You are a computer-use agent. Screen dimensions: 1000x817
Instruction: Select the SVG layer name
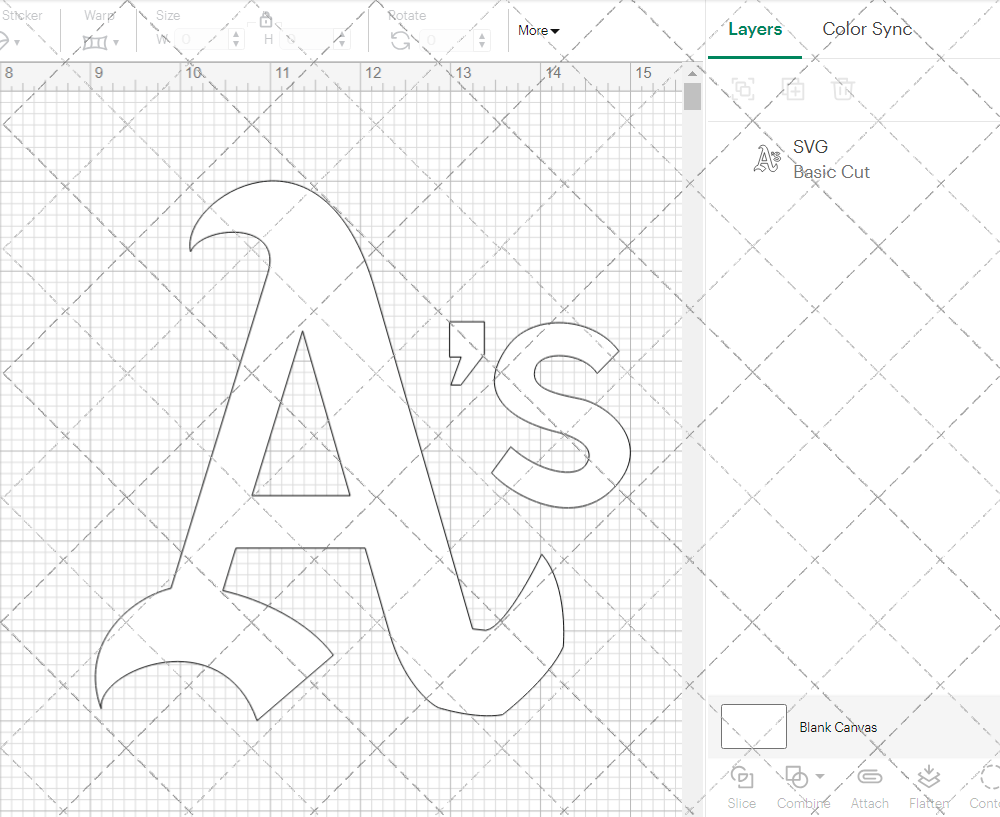(810, 147)
